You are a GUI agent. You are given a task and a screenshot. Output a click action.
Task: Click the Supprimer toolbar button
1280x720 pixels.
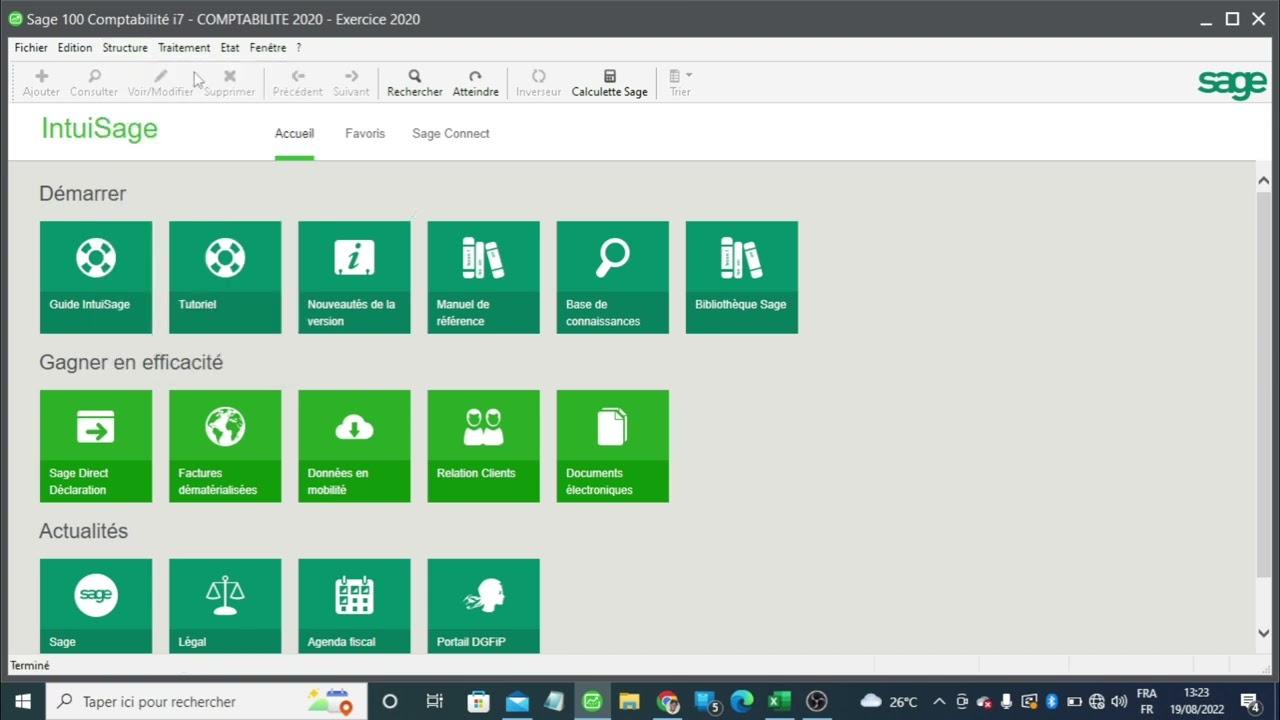click(230, 83)
